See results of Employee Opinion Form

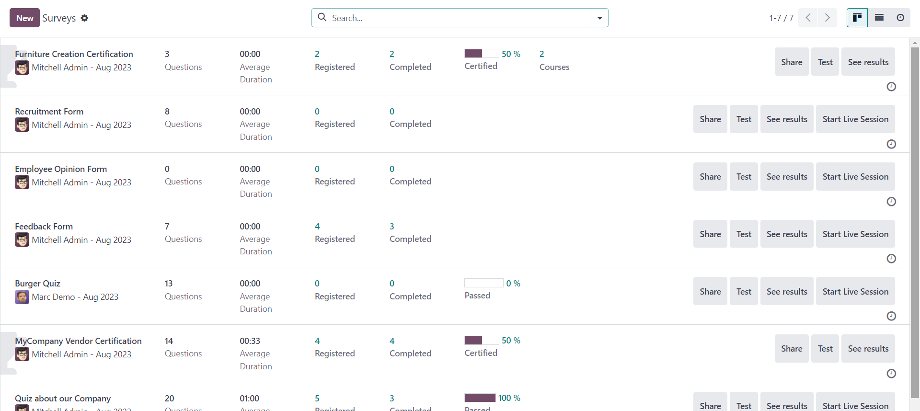click(x=787, y=176)
